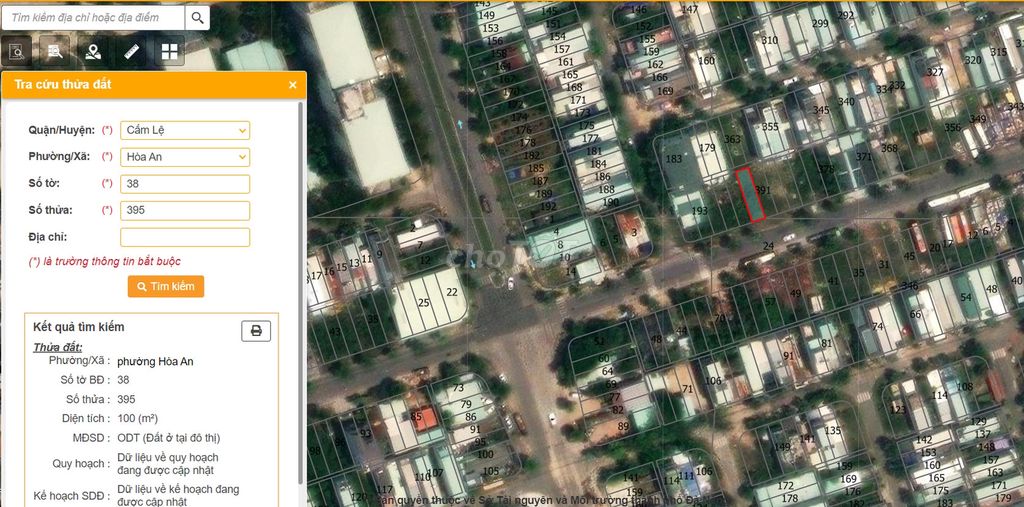Click parcel 299 on the map
This screenshot has width=1024, height=507.
(x=820, y=24)
